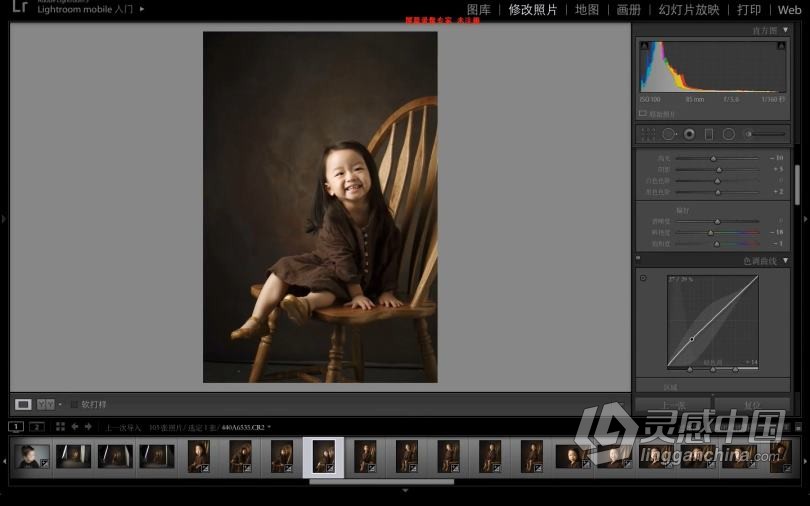Select the Adjustment Brush tool
Image resolution: width=810 pixels, height=506 pixels.
(765, 134)
